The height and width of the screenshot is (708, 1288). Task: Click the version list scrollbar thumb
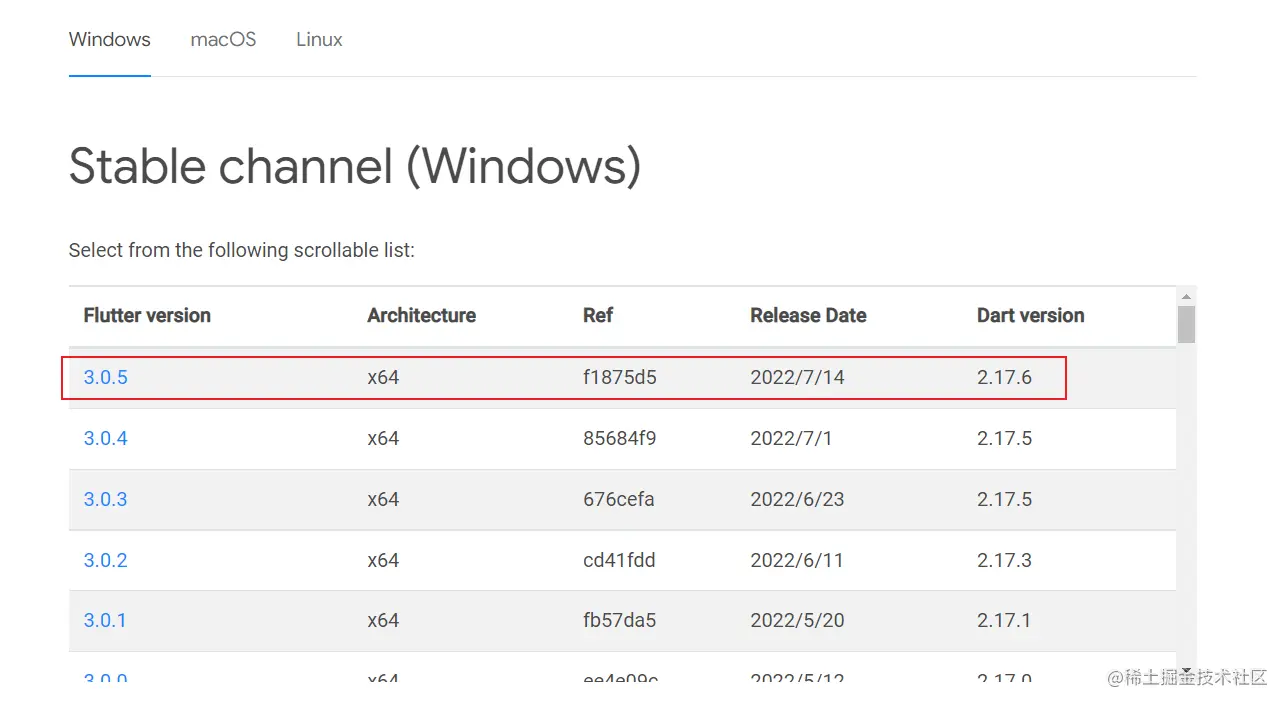pos(1186,325)
